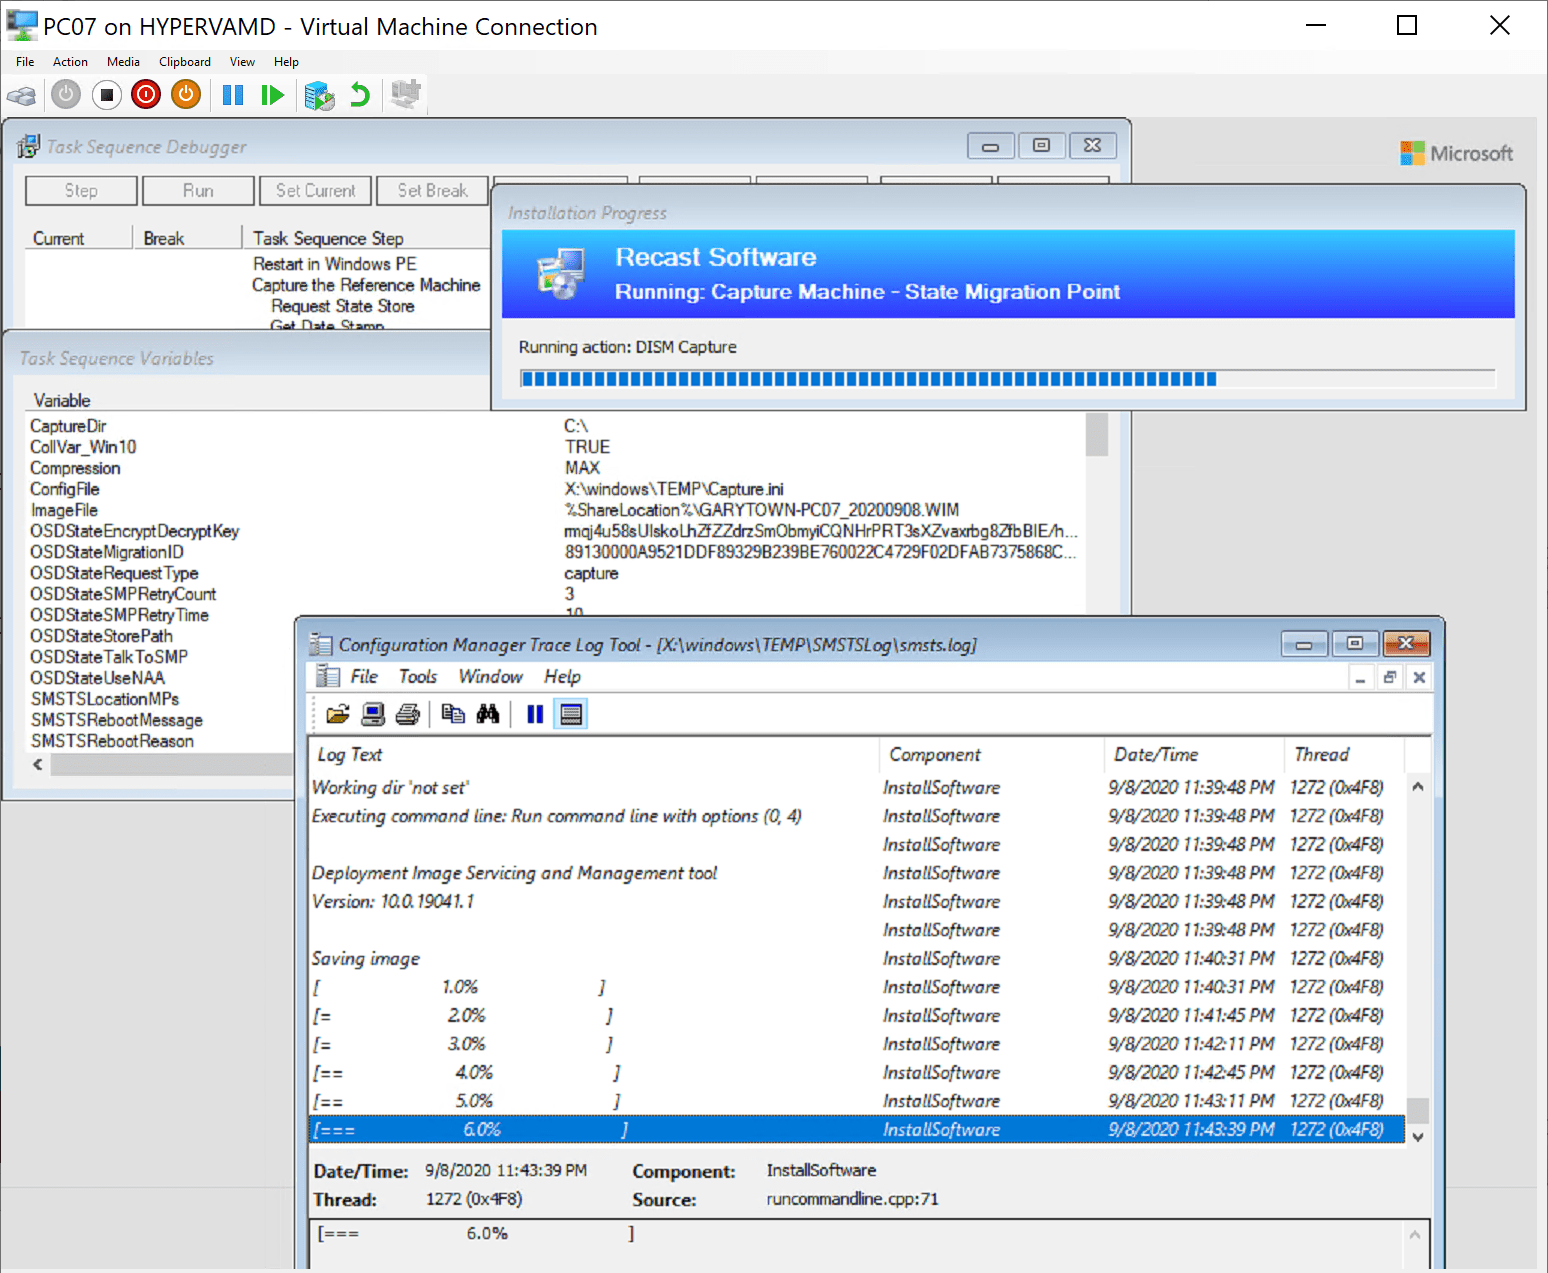Search the log with the binoculars icon

click(x=488, y=713)
